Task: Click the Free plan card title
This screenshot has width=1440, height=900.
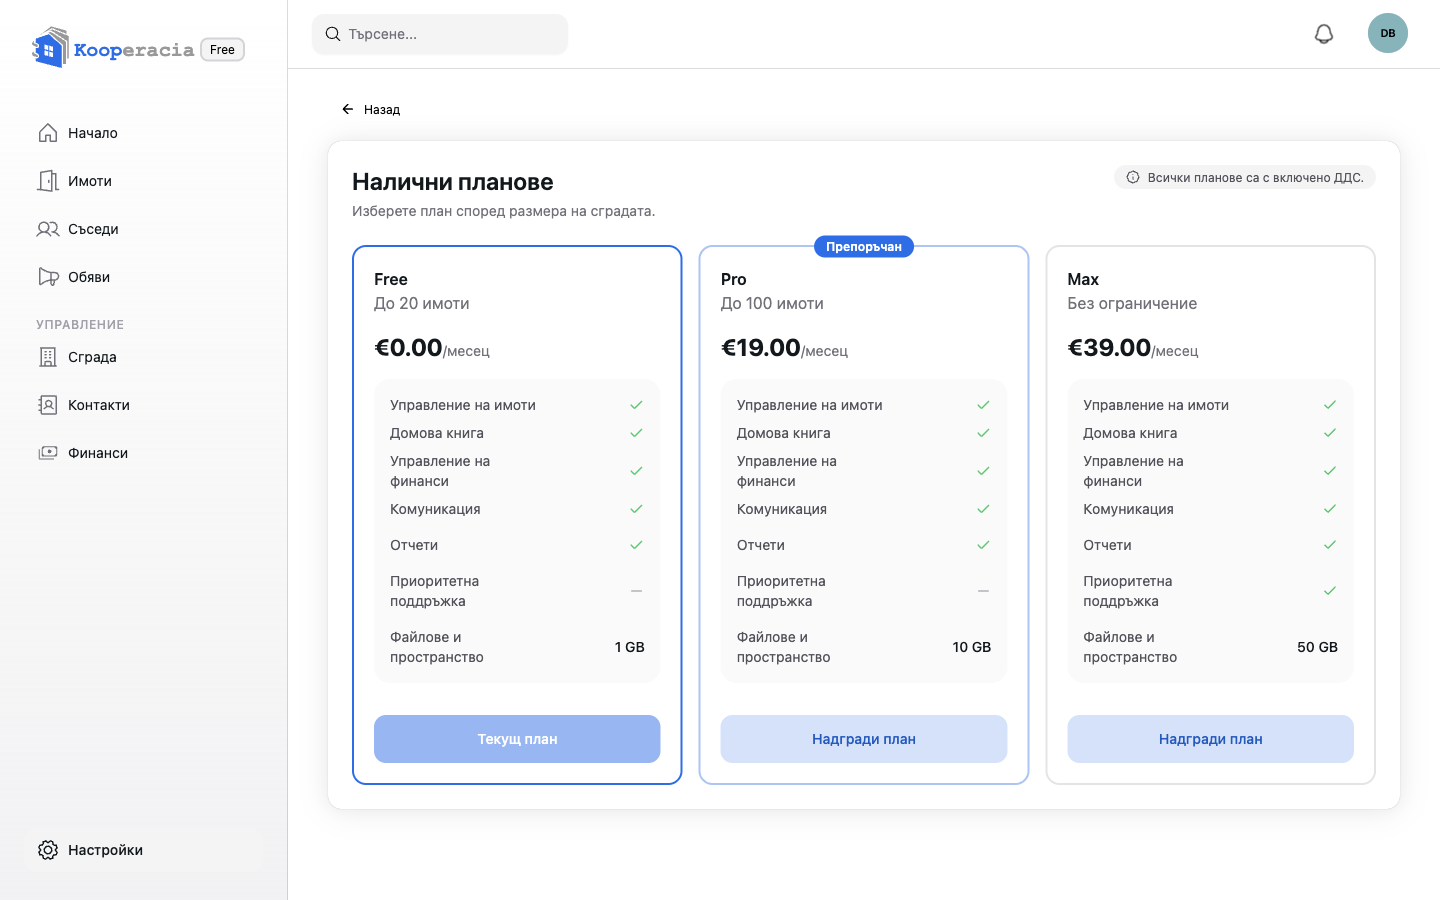Action: click(x=391, y=279)
